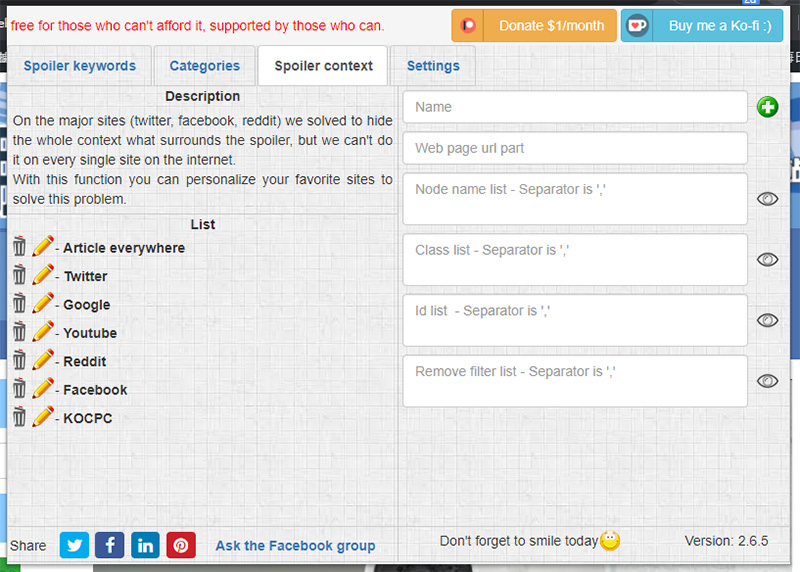Click the Donate $1/month button
The width and height of the screenshot is (800, 572).
(534, 26)
